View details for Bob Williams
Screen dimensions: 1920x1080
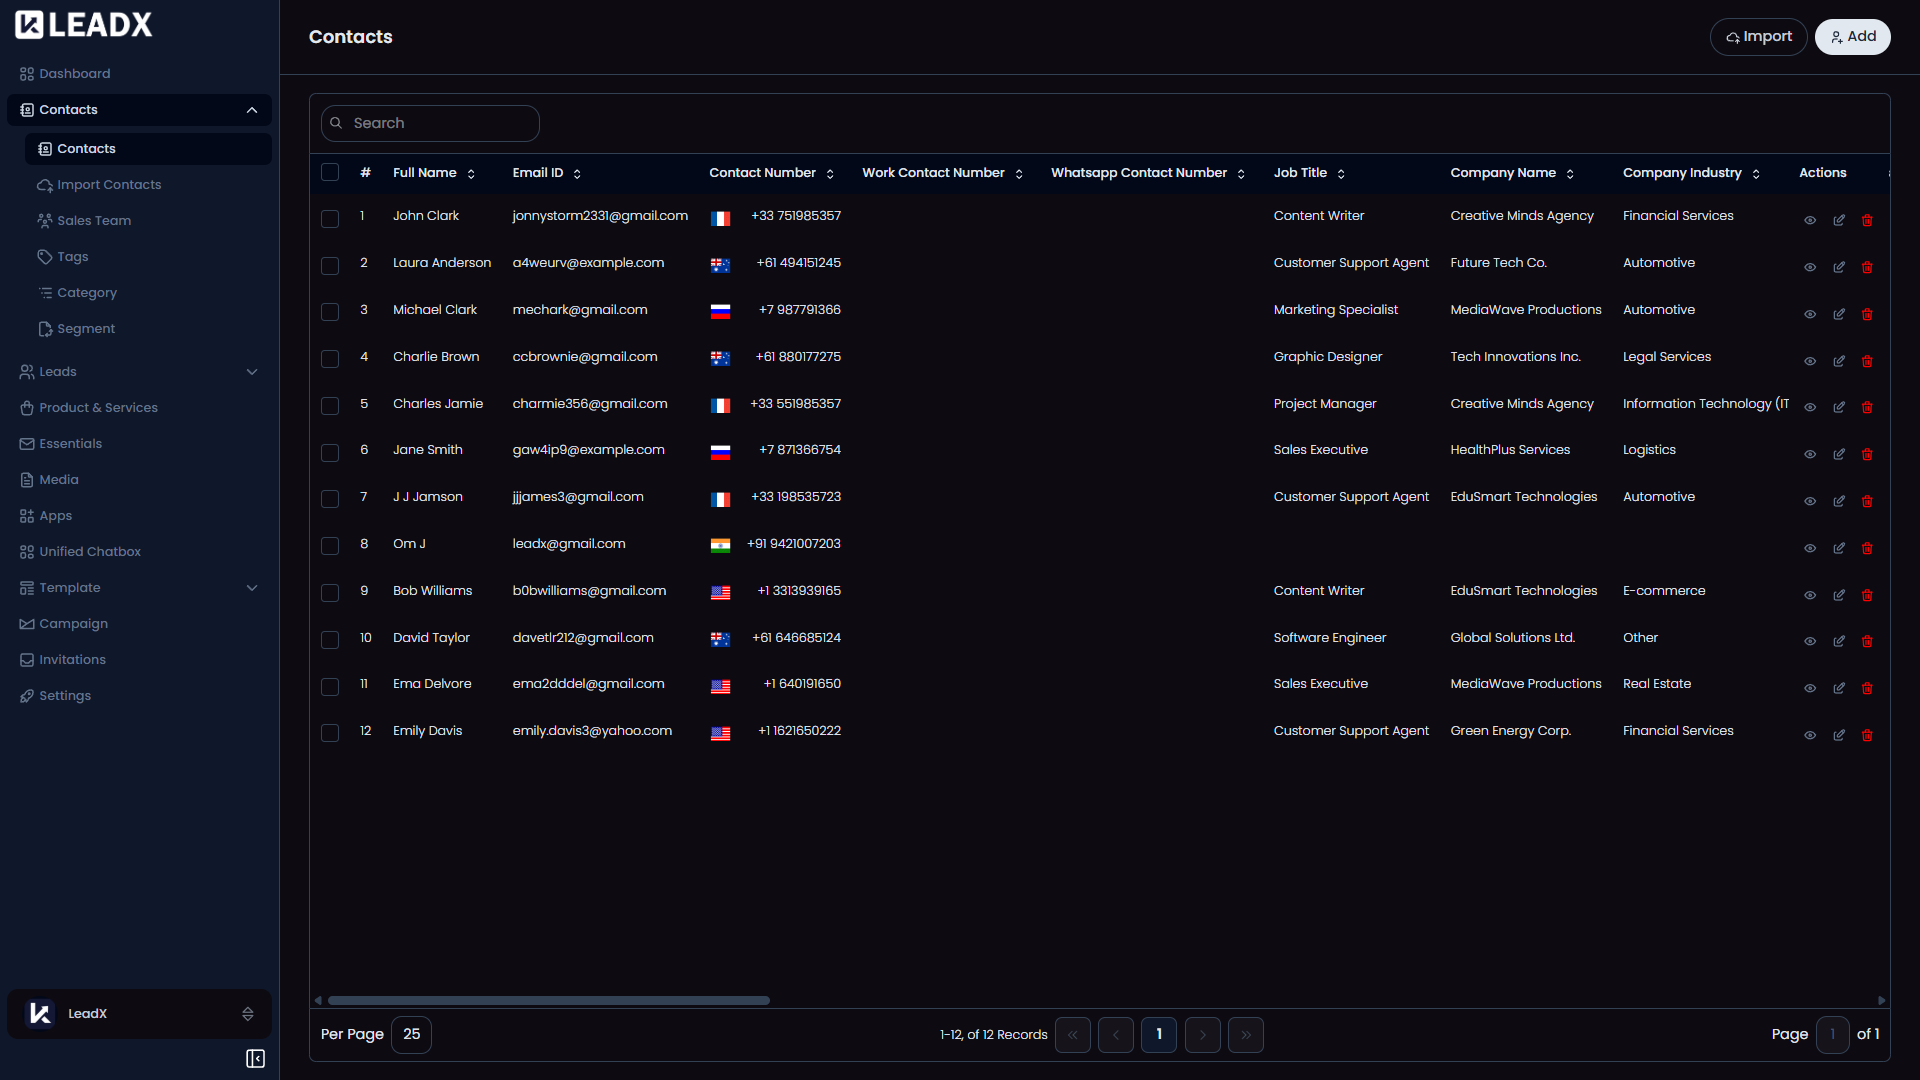tap(1809, 594)
